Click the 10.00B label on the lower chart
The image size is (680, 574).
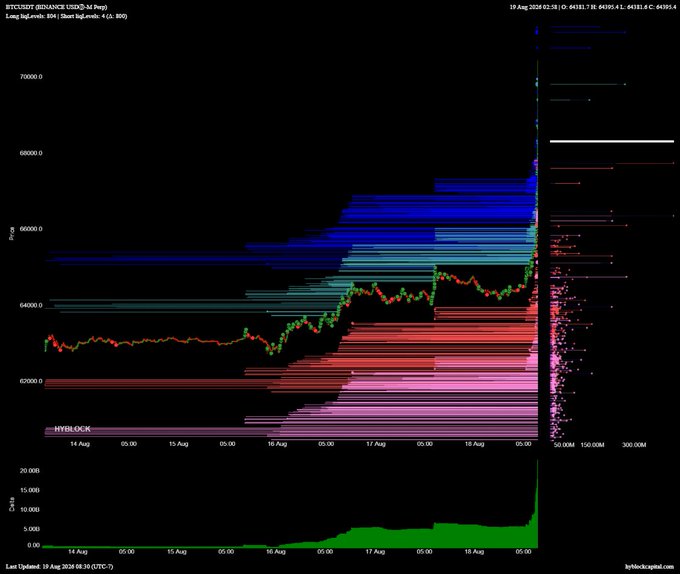[x=30, y=509]
